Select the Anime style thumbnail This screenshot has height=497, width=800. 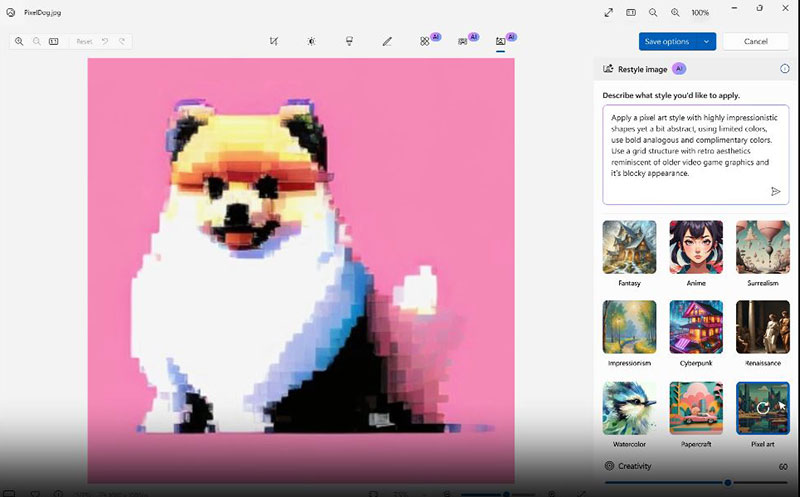click(x=696, y=247)
